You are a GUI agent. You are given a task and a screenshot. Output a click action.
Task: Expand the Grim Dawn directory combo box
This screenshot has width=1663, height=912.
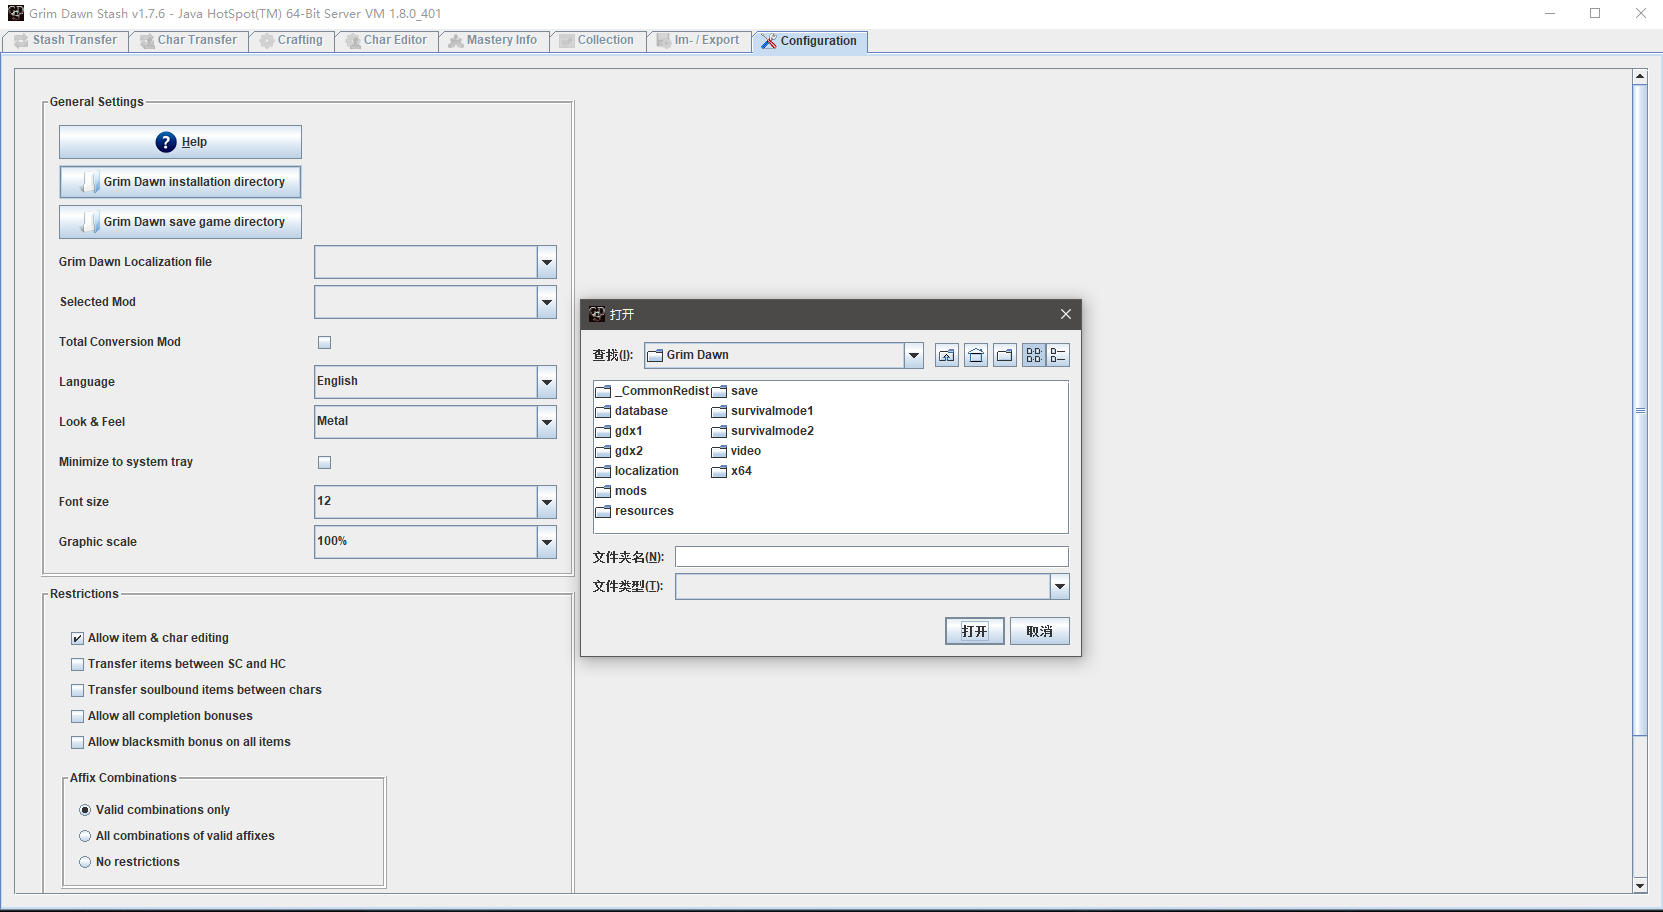[913, 355]
